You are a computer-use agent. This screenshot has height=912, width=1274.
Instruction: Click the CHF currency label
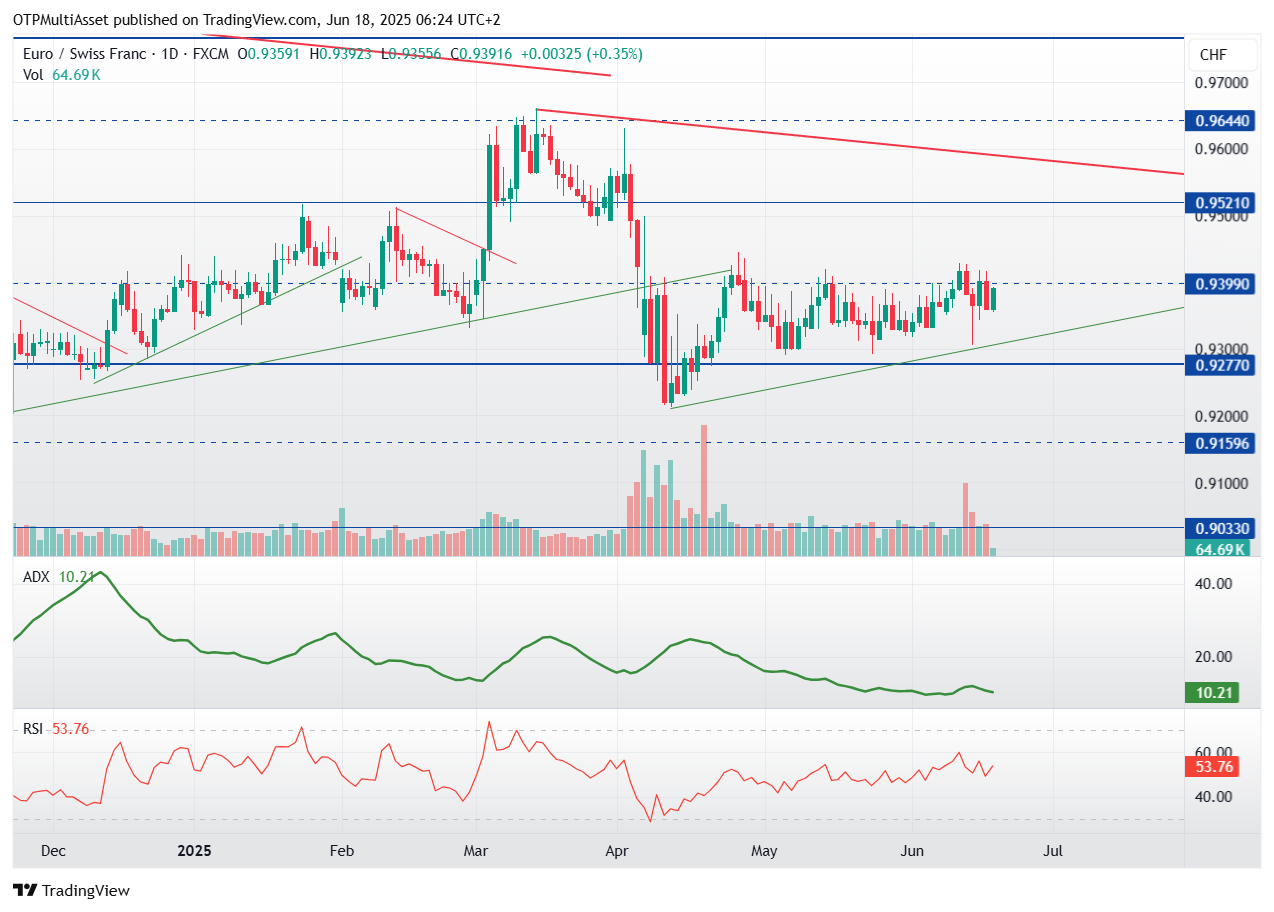coord(1213,55)
